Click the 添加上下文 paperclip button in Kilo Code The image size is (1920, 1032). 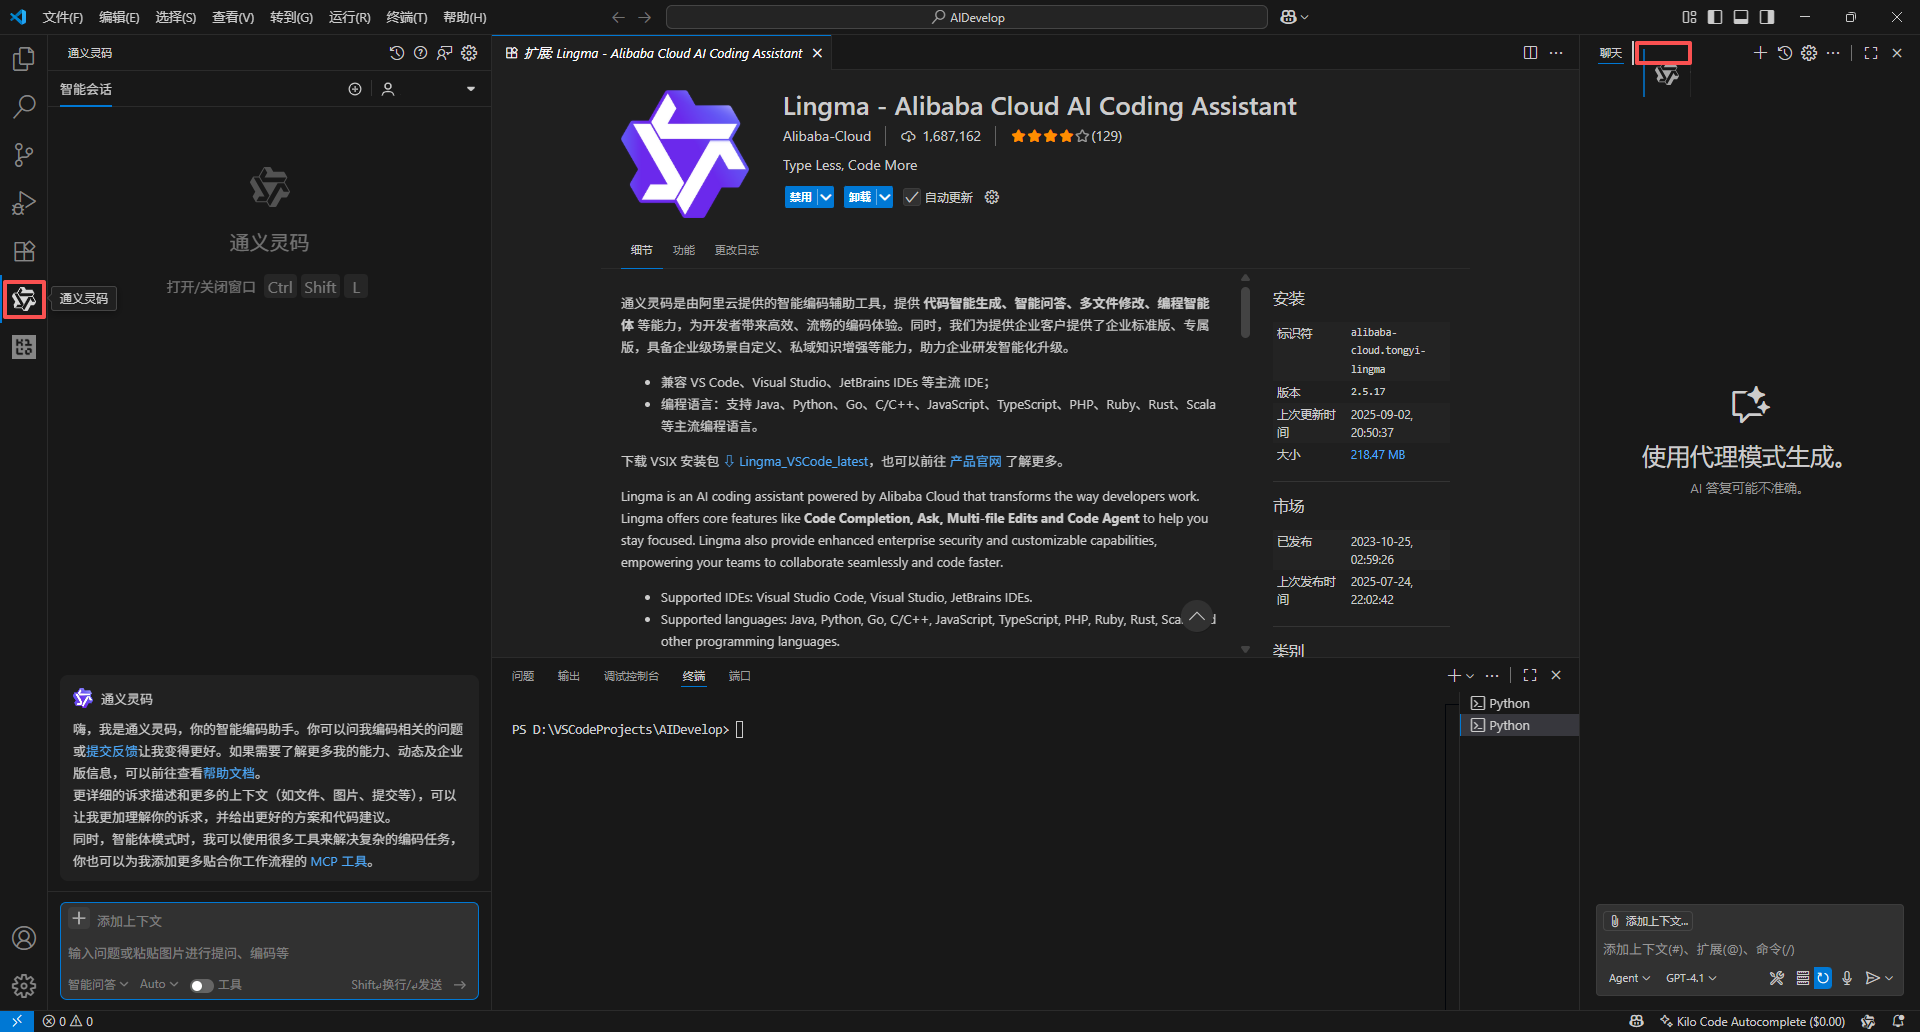(x=1647, y=921)
